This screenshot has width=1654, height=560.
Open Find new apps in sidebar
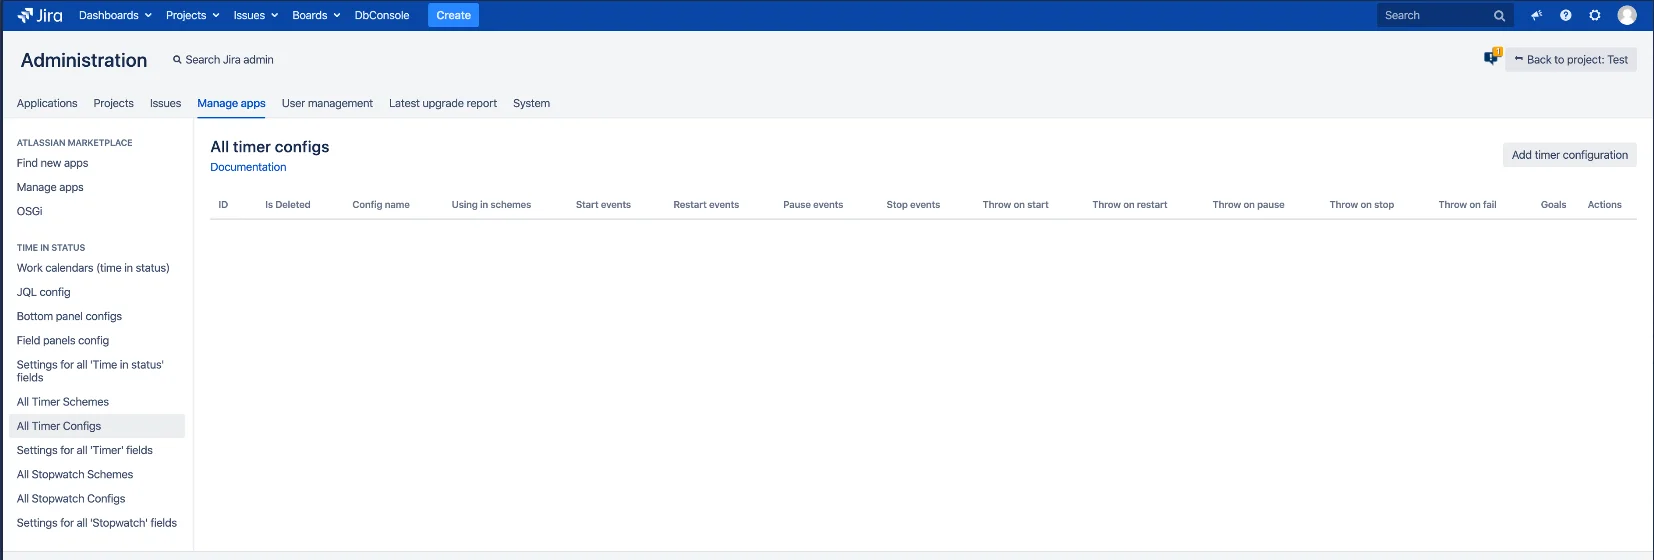click(52, 163)
